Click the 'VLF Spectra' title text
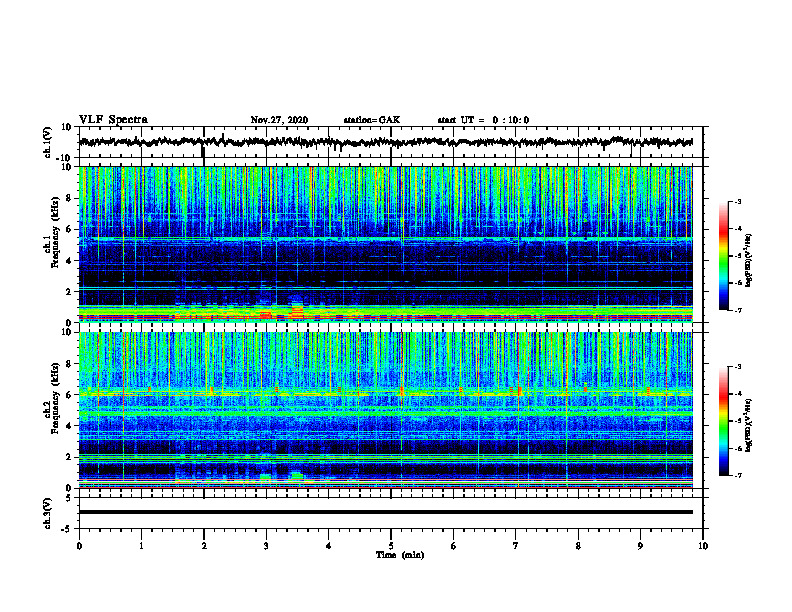792x612 pixels. pos(113,120)
